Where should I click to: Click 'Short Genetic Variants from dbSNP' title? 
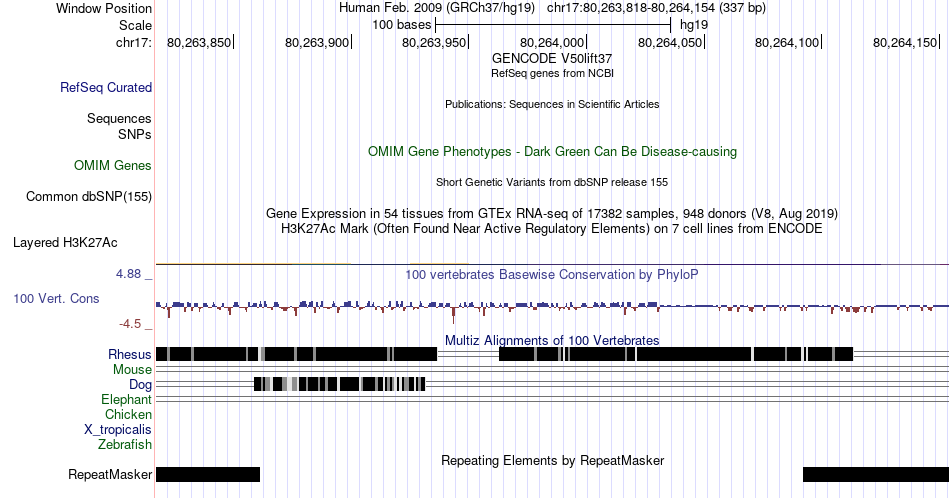coord(552,182)
